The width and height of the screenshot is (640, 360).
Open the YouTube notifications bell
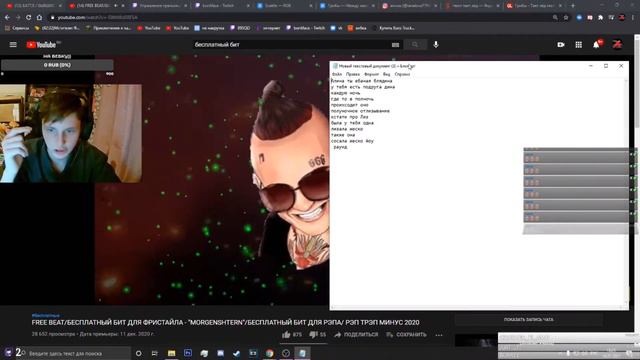click(x=597, y=44)
